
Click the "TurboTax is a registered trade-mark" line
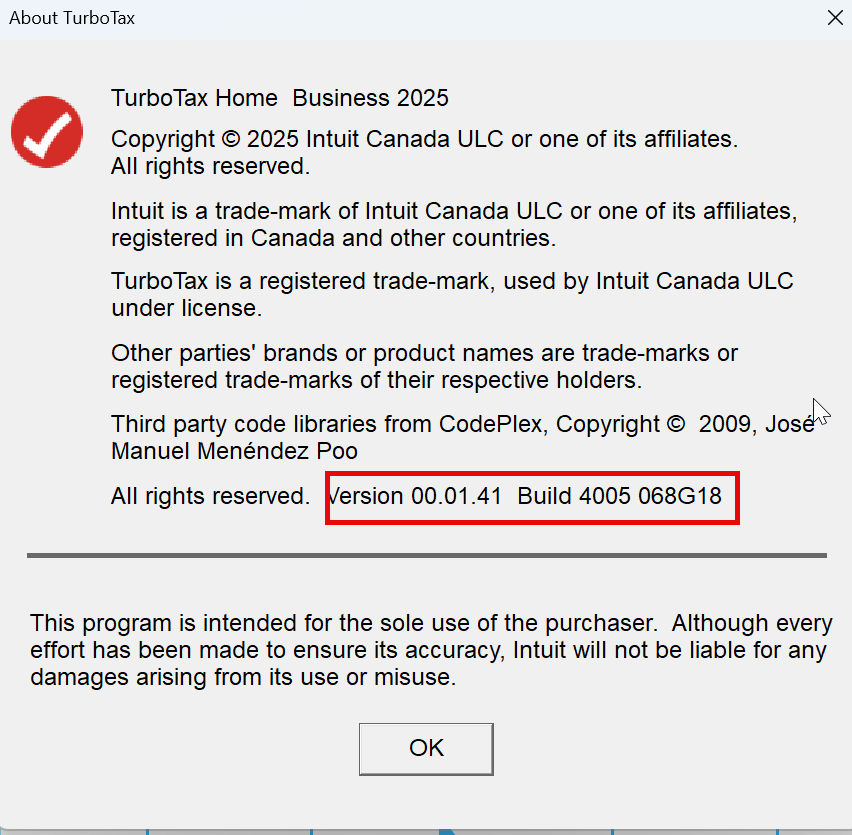452,281
